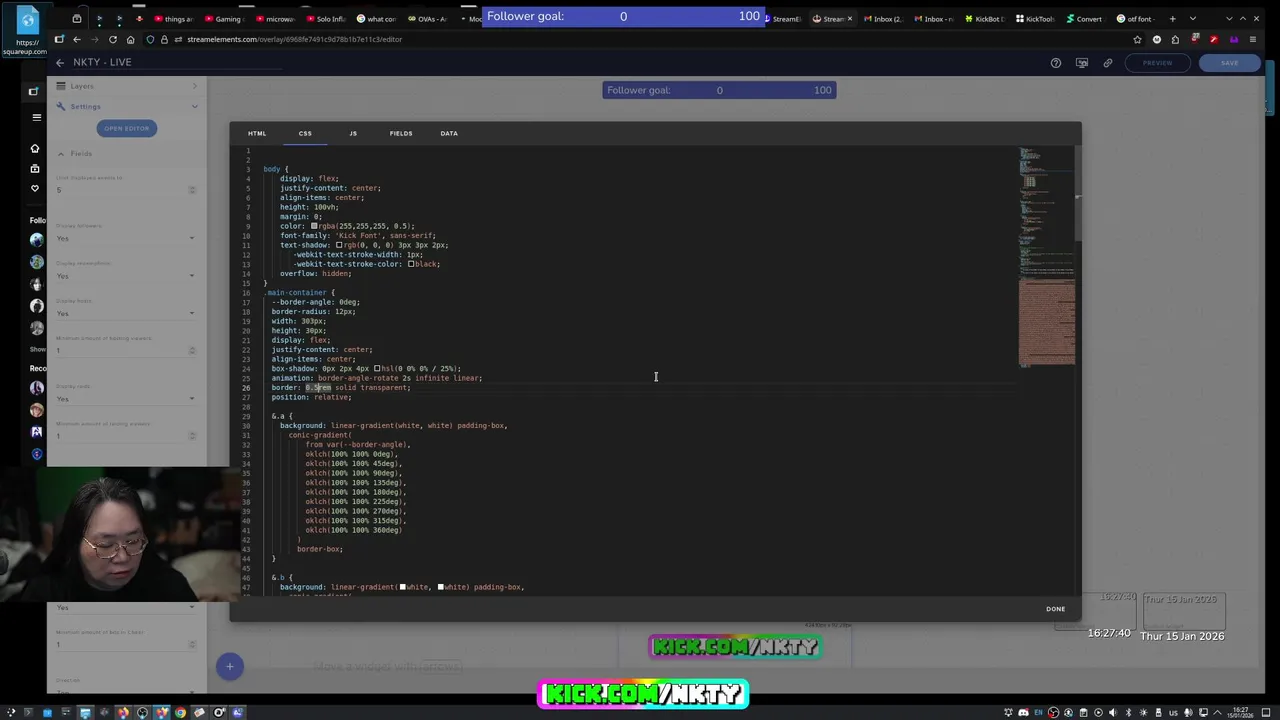Click the hsl swatch on the box-shadow line
This screenshot has width=1280, height=720.
(x=377, y=368)
